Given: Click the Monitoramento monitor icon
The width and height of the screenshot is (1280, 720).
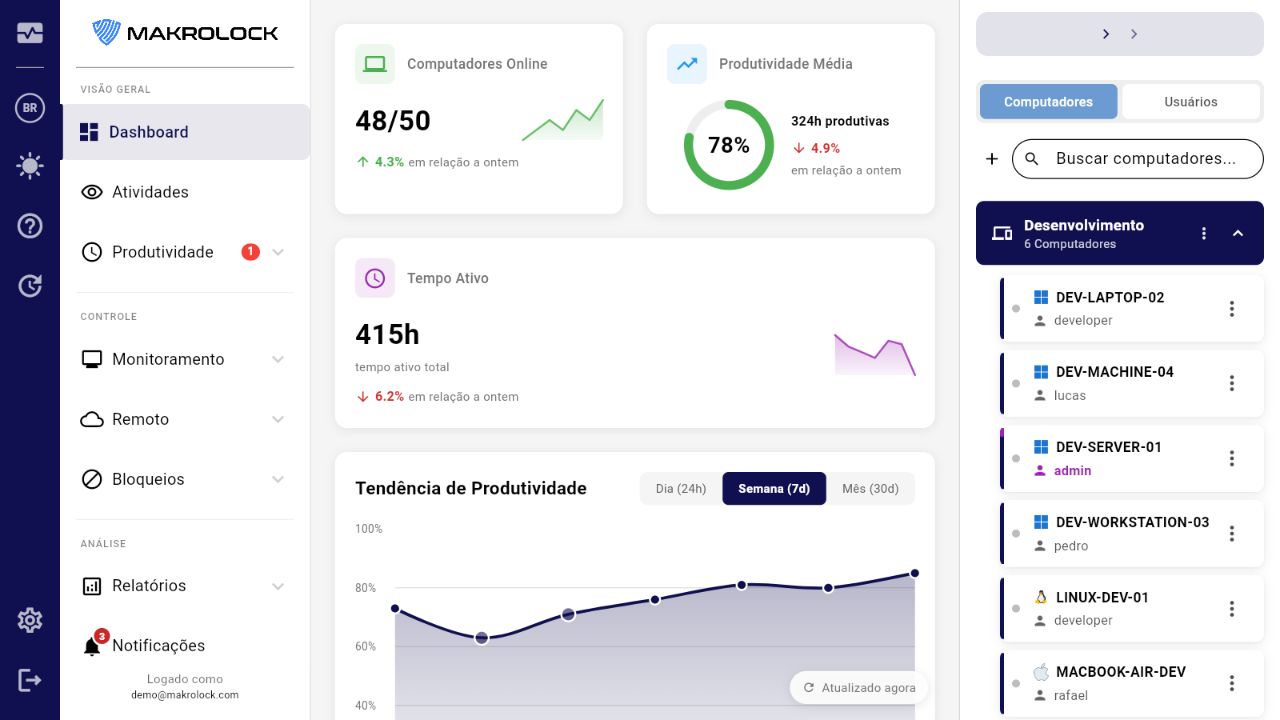Looking at the screenshot, I should coord(92,359).
